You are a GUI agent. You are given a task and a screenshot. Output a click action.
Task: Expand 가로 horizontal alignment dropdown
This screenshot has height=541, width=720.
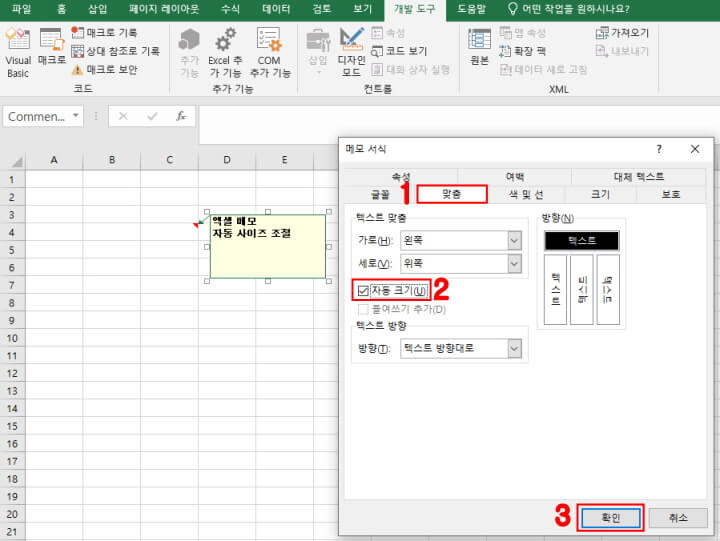[x=514, y=240]
